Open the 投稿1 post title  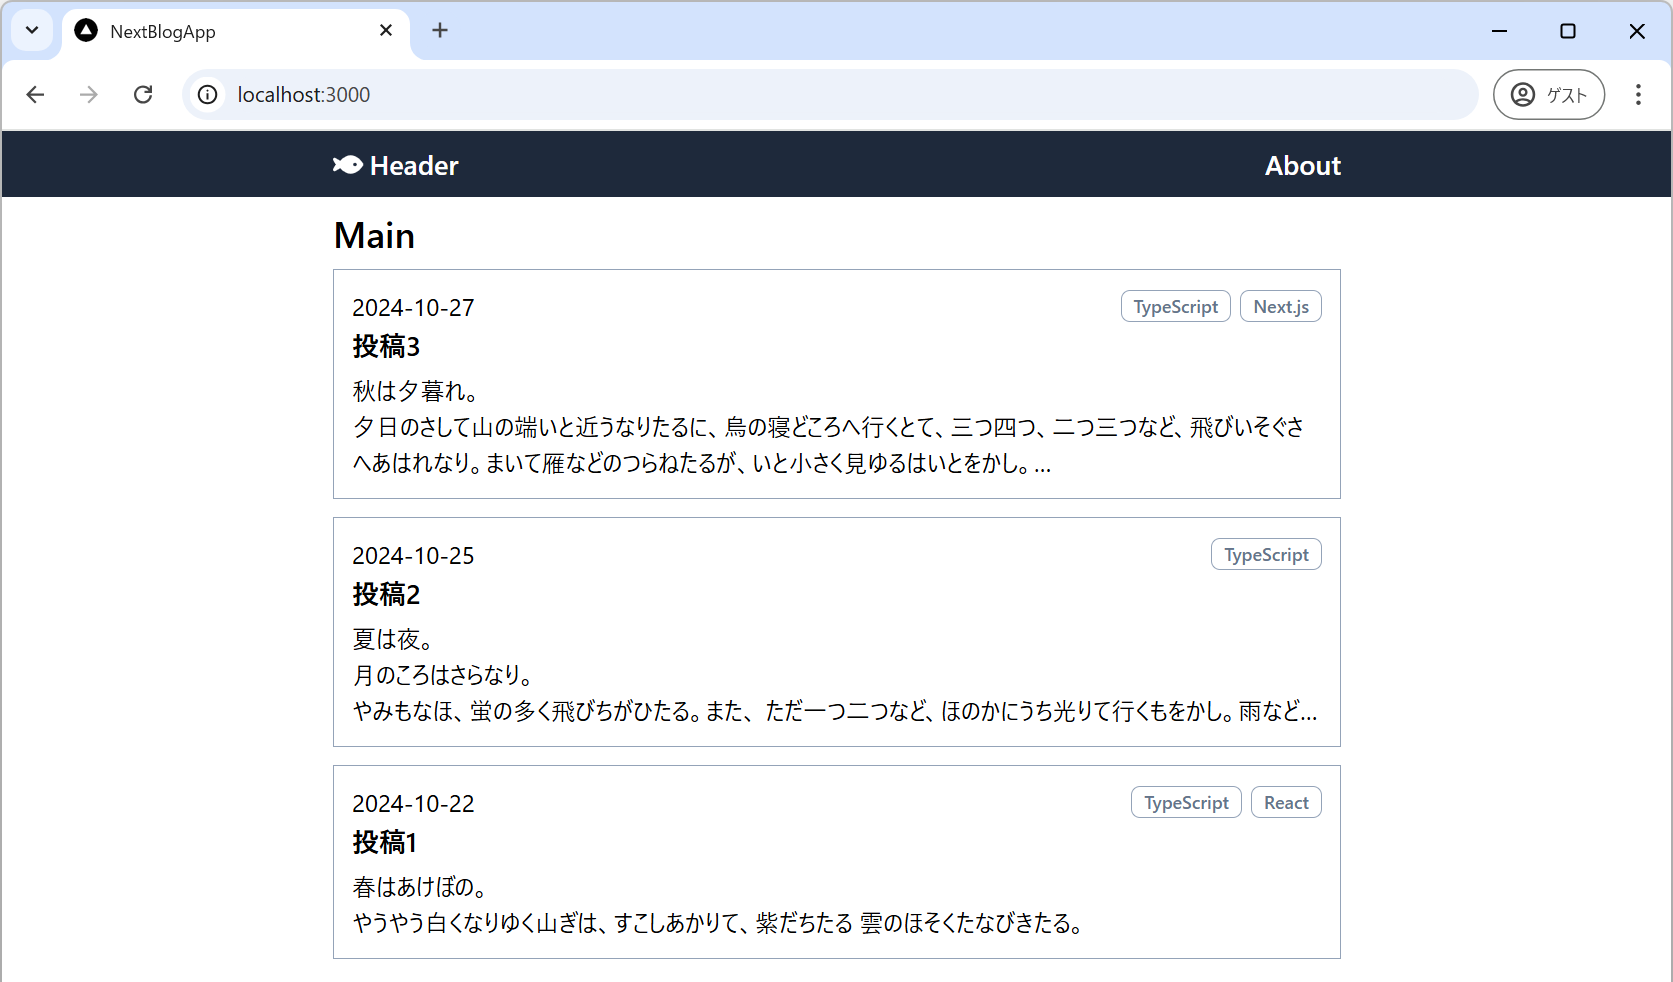click(384, 843)
